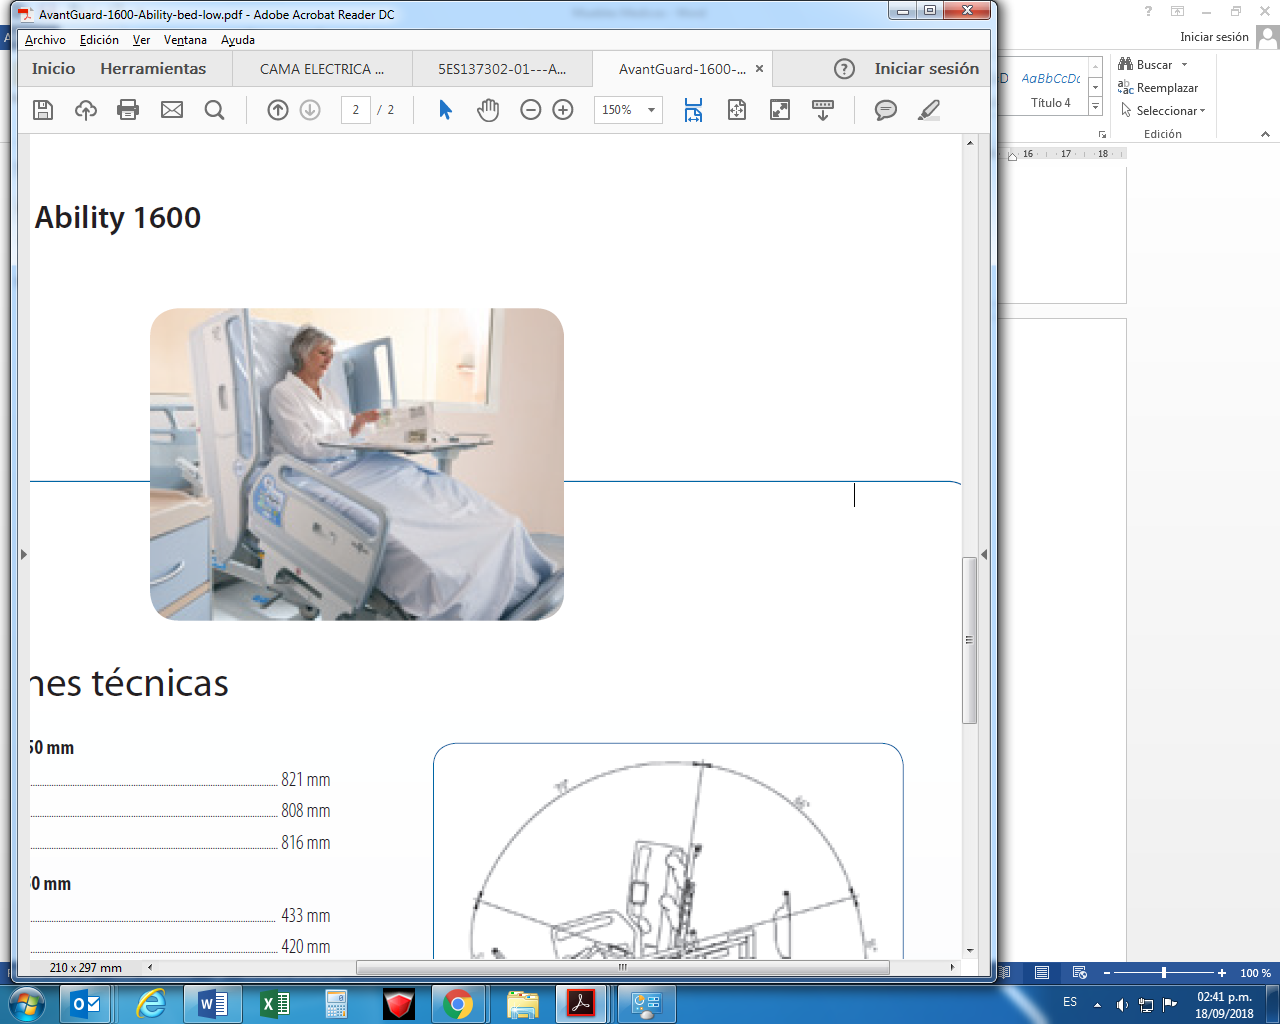Toggle fit width scrolling mode

[x=693, y=110]
